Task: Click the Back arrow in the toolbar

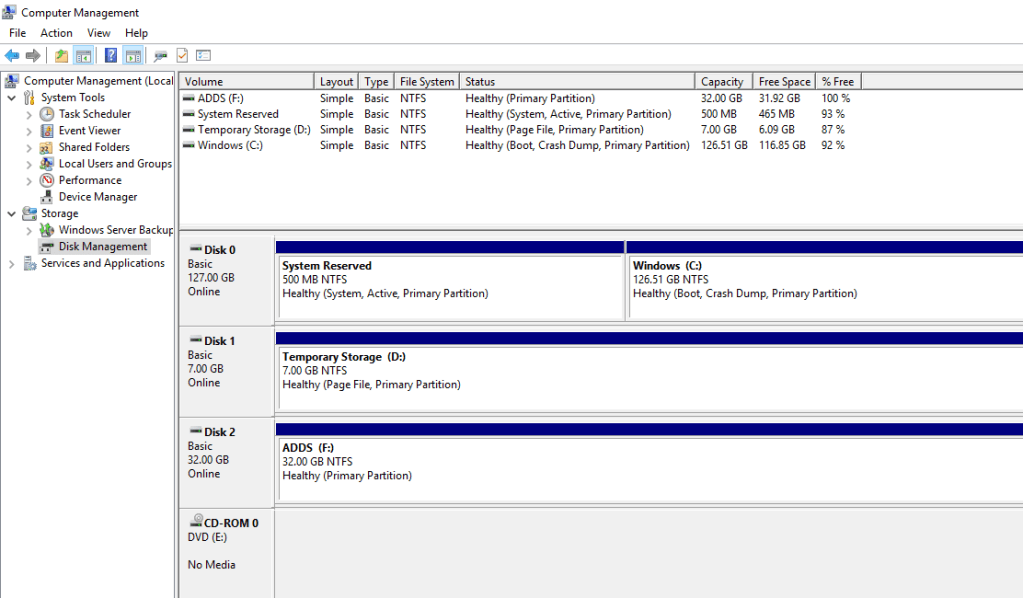Action: click(12, 56)
